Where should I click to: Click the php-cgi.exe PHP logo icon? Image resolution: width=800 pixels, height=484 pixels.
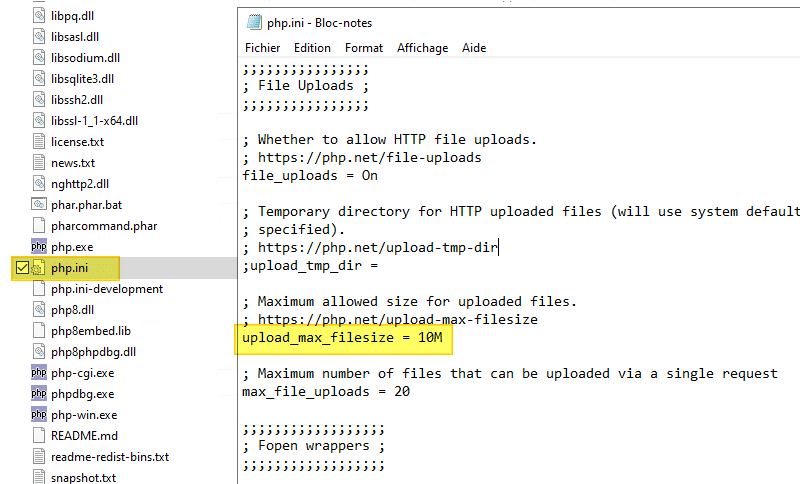tap(39, 373)
